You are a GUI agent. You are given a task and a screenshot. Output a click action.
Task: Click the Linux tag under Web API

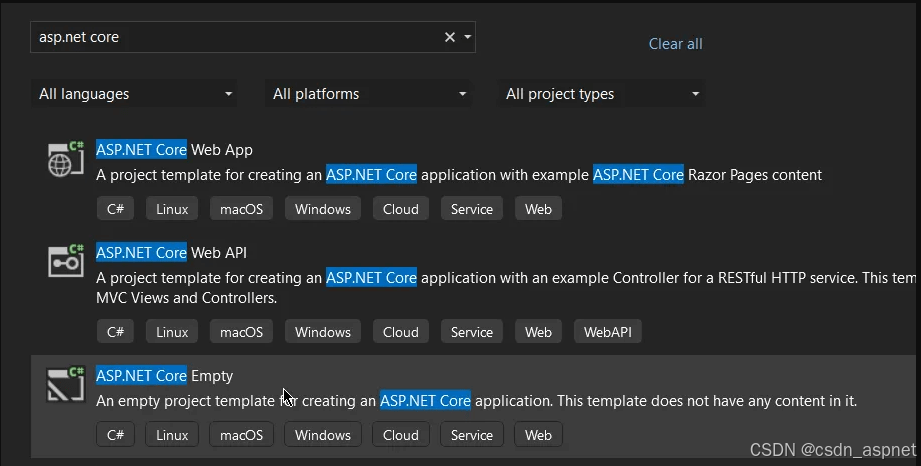[172, 332]
